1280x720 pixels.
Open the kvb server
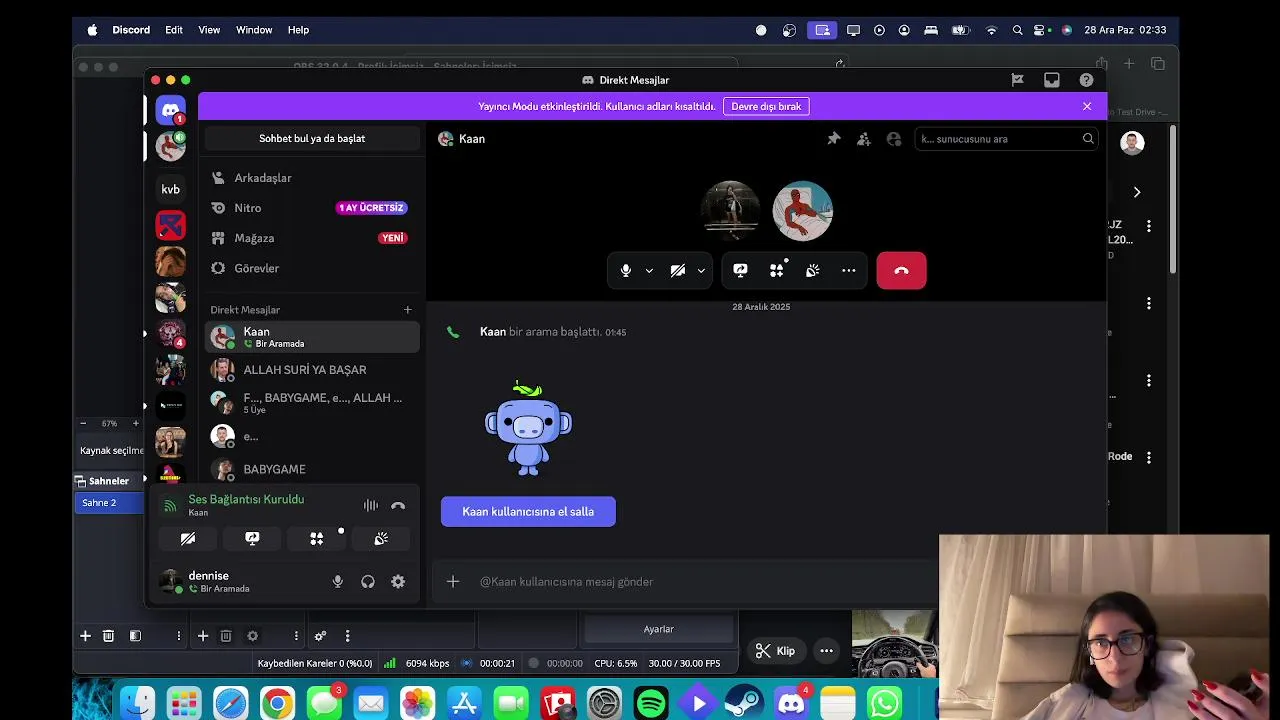(171, 189)
